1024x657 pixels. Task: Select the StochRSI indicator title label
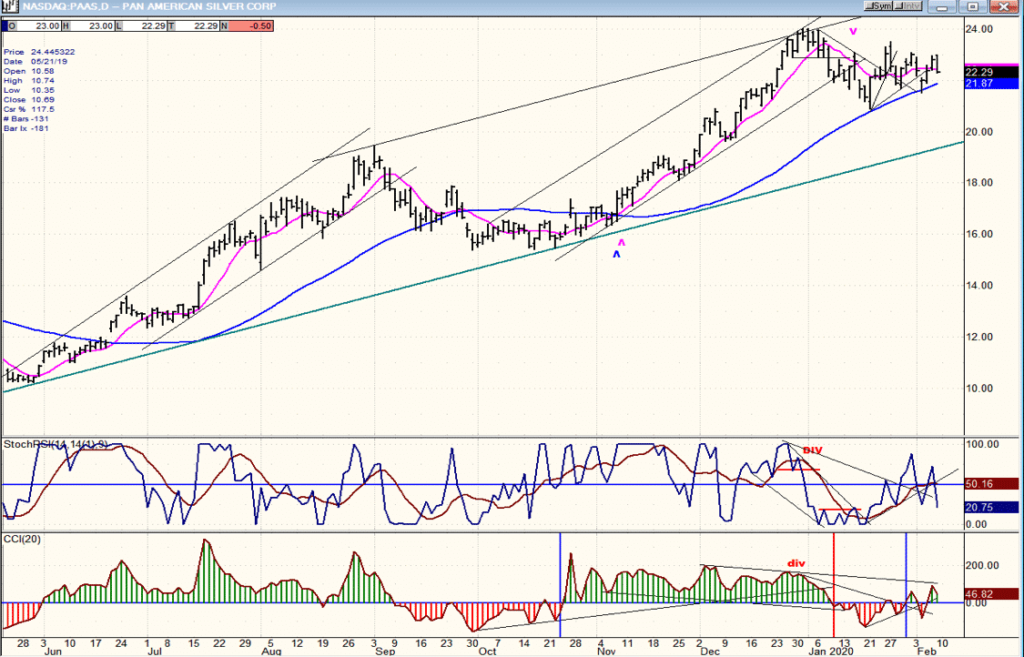click(x=56, y=444)
